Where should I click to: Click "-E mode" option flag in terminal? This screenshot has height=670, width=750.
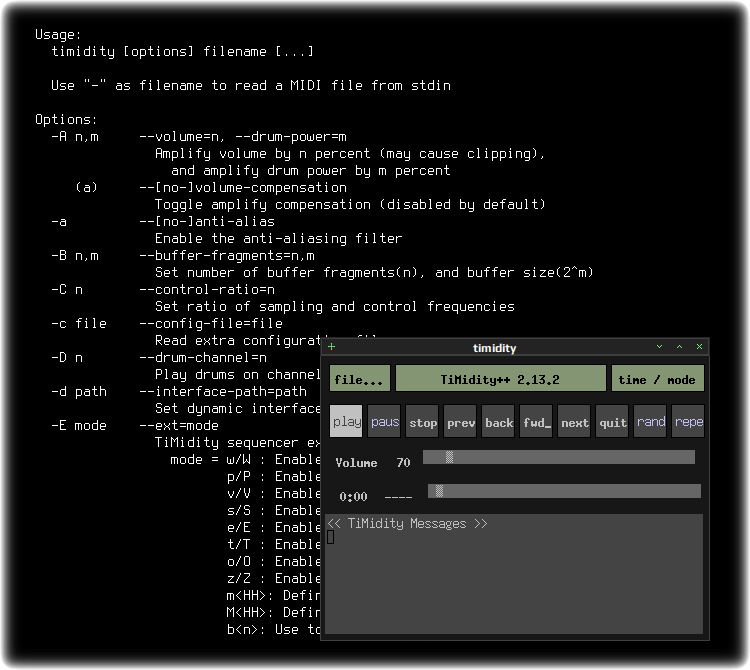(x=79, y=426)
